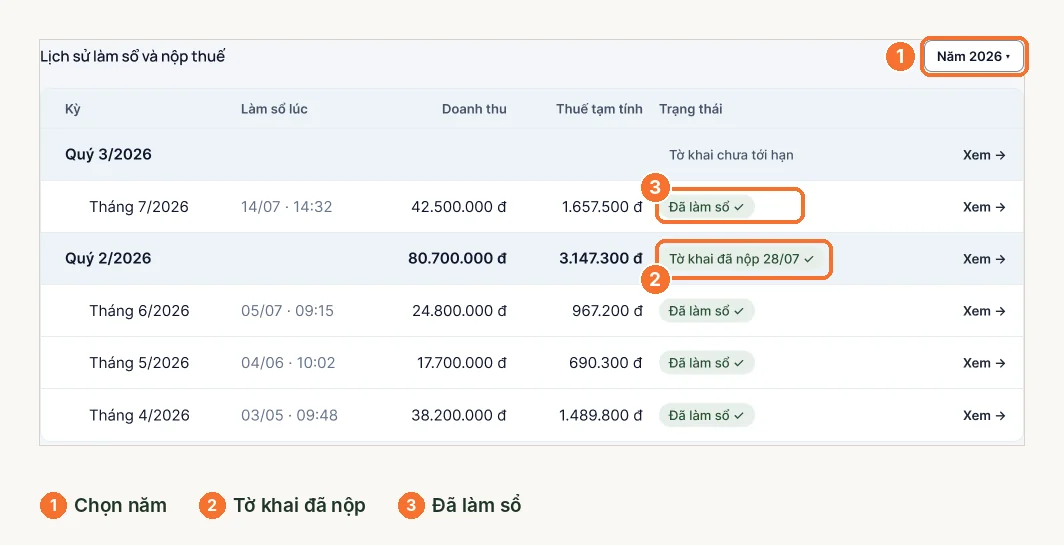
Task: Click the Doanh thu column header
Action: click(474, 109)
